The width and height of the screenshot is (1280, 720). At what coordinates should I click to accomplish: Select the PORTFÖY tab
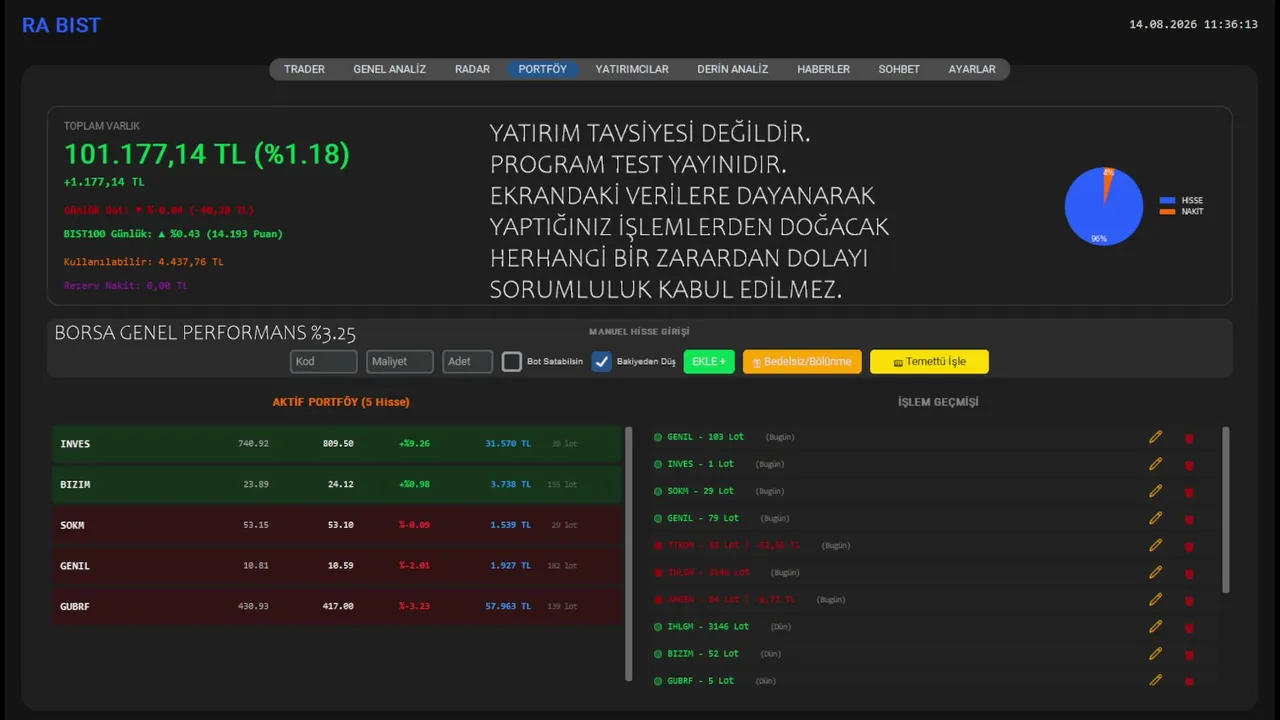[542, 69]
